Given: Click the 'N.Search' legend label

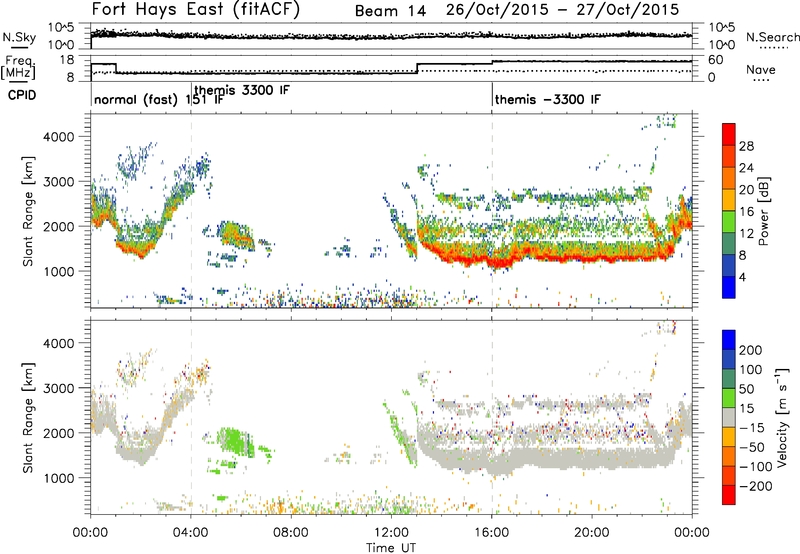Looking at the screenshot, I should click(x=772, y=37).
